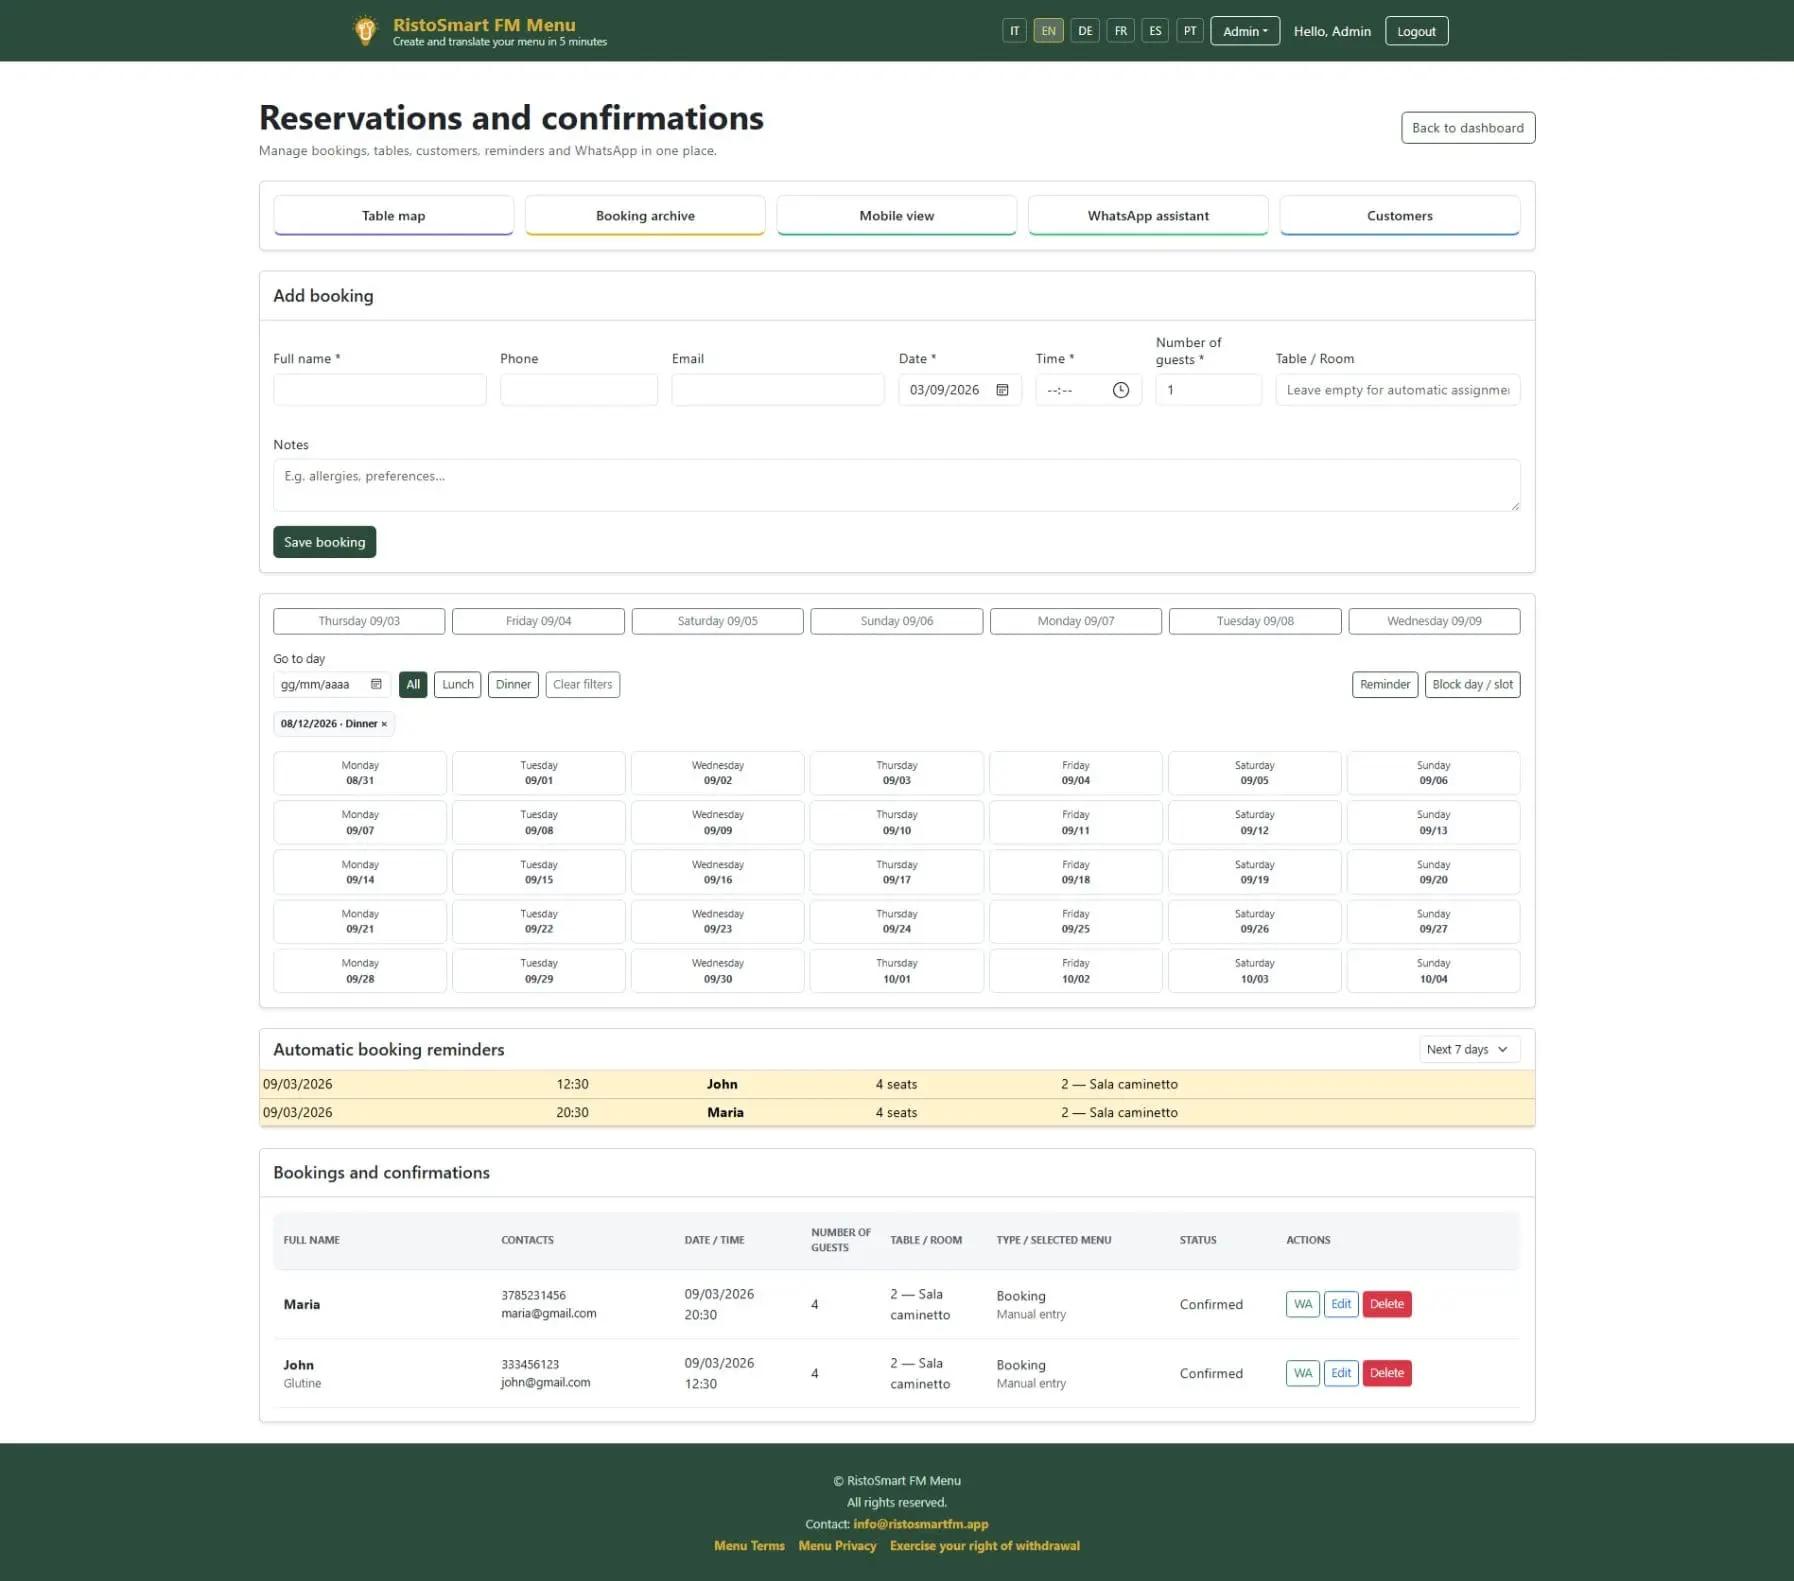
Task: Select Saturday 09/19 in the calendar grid
Action: 1254,872
